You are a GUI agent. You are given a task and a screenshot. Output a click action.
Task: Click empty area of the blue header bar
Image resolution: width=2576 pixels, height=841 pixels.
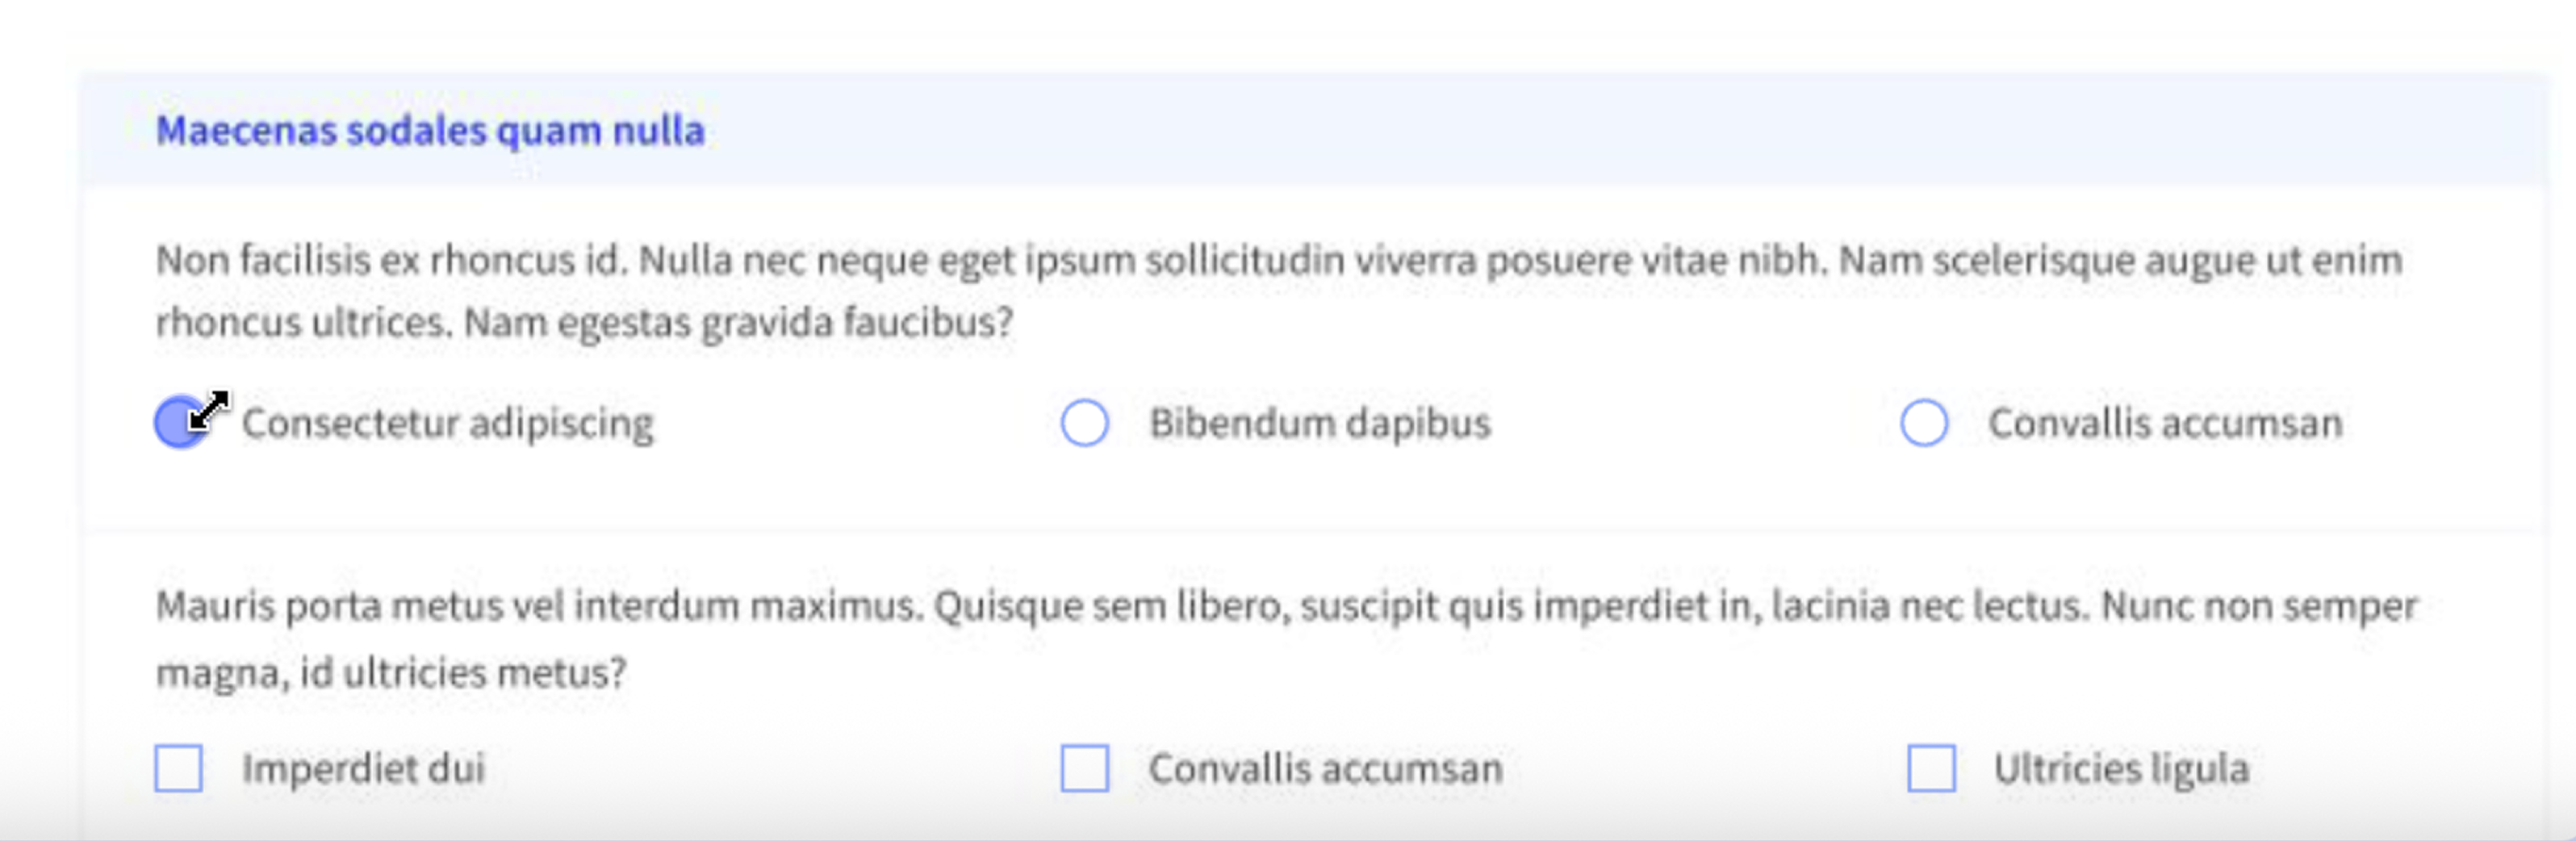click(x=1600, y=130)
